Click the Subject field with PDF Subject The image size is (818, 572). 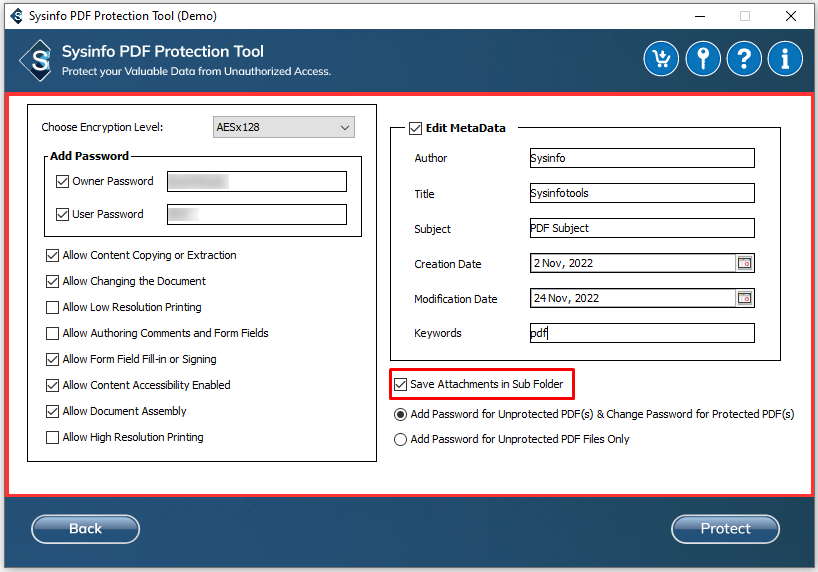pyautogui.click(x=642, y=228)
